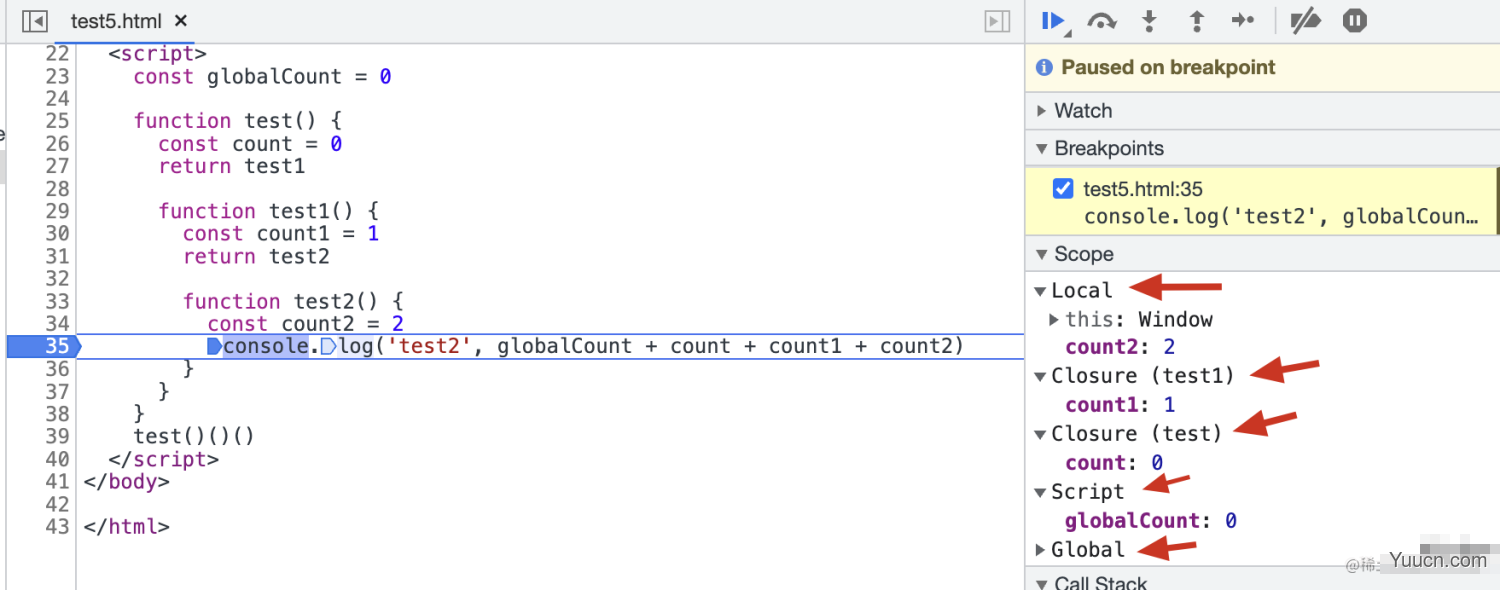
Task: Click 'const globalCount = 0' code line
Action: tap(262, 77)
